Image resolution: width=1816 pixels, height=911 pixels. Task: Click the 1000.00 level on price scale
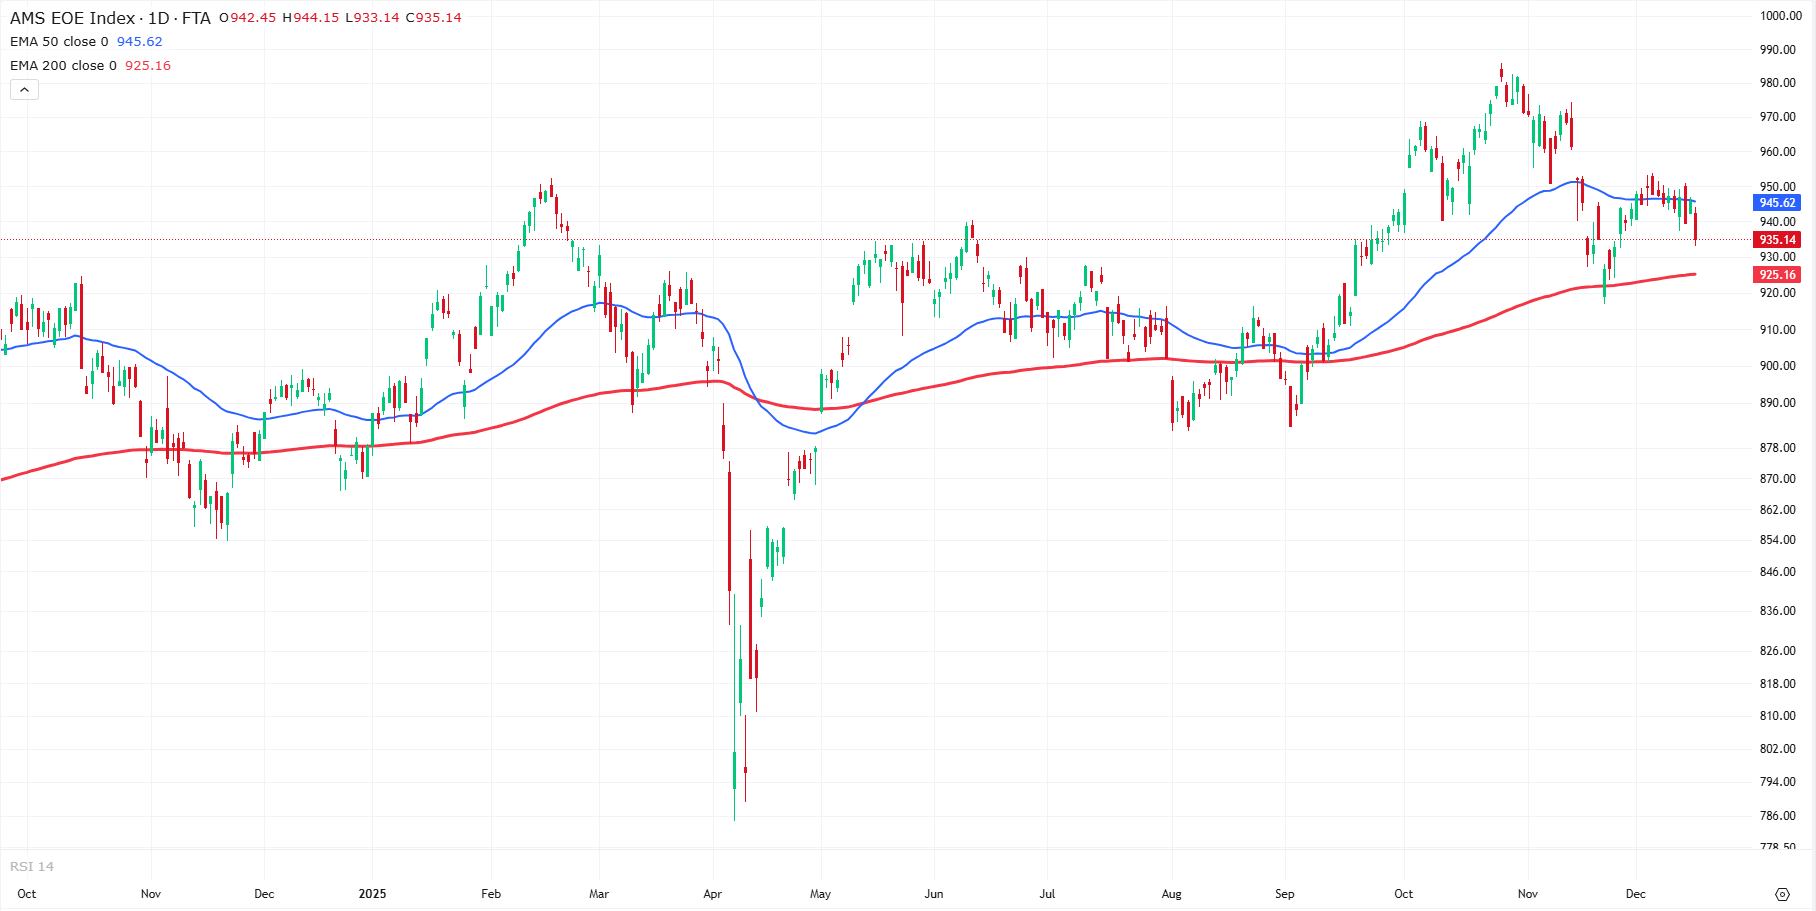[1780, 16]
